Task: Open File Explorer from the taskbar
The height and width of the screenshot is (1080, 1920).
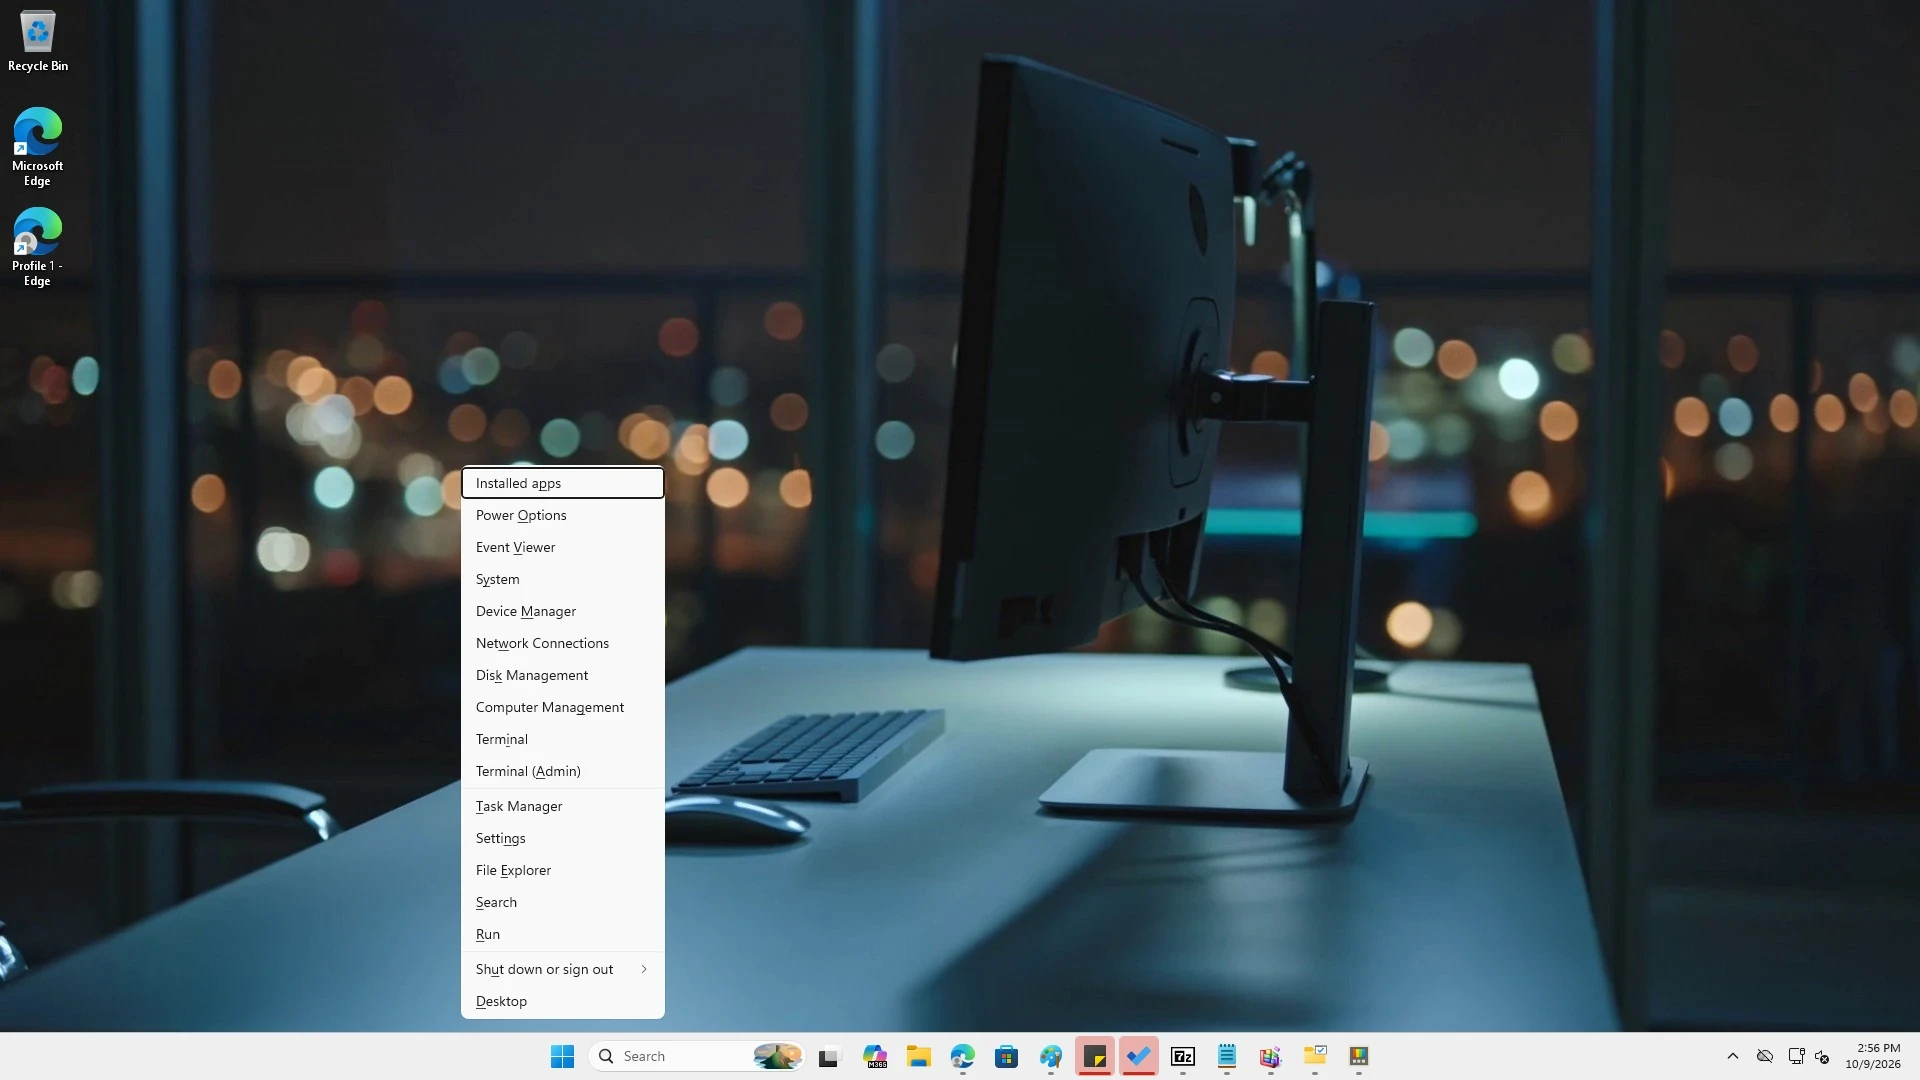Action: pos(919,1056)
